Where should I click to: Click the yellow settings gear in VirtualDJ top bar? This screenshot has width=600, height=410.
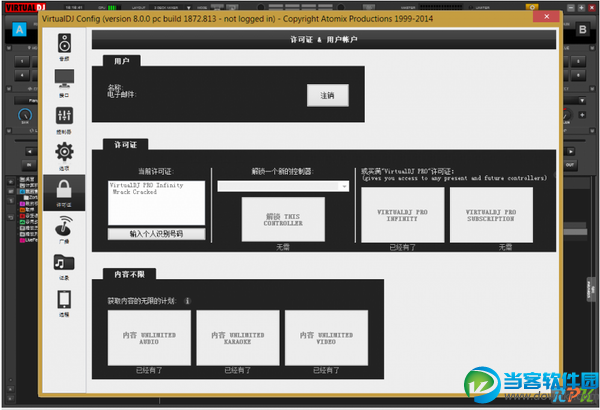[532, 7]
